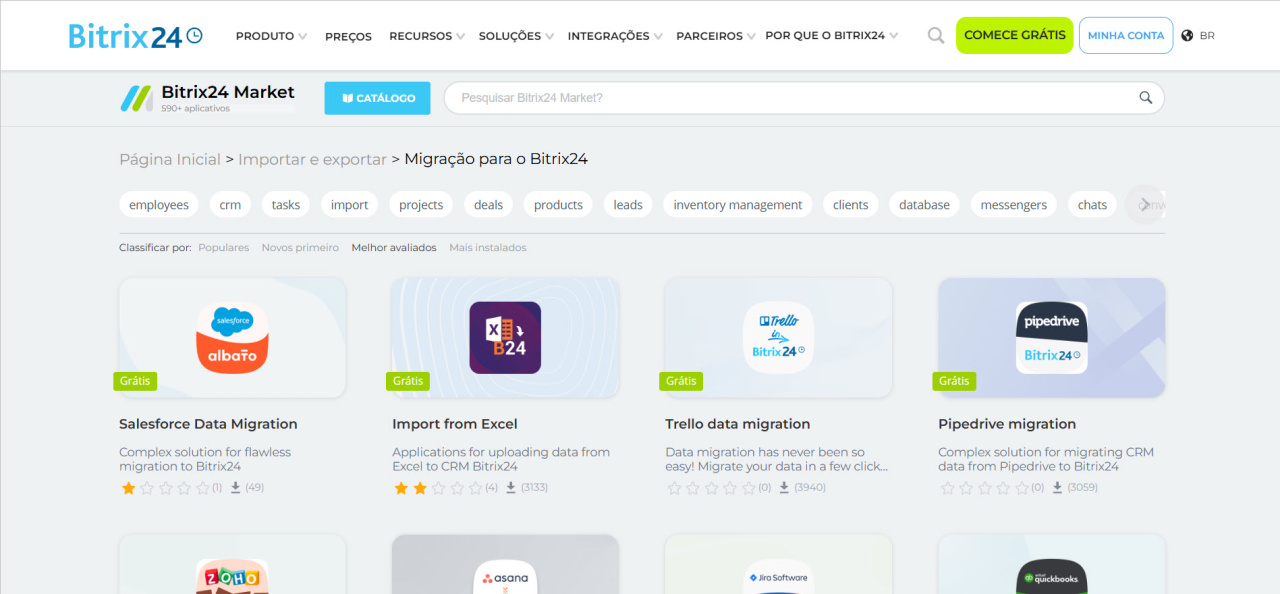Open the Jira Software app icon
Screen dimensions: 1280x594
pos(778,577)
